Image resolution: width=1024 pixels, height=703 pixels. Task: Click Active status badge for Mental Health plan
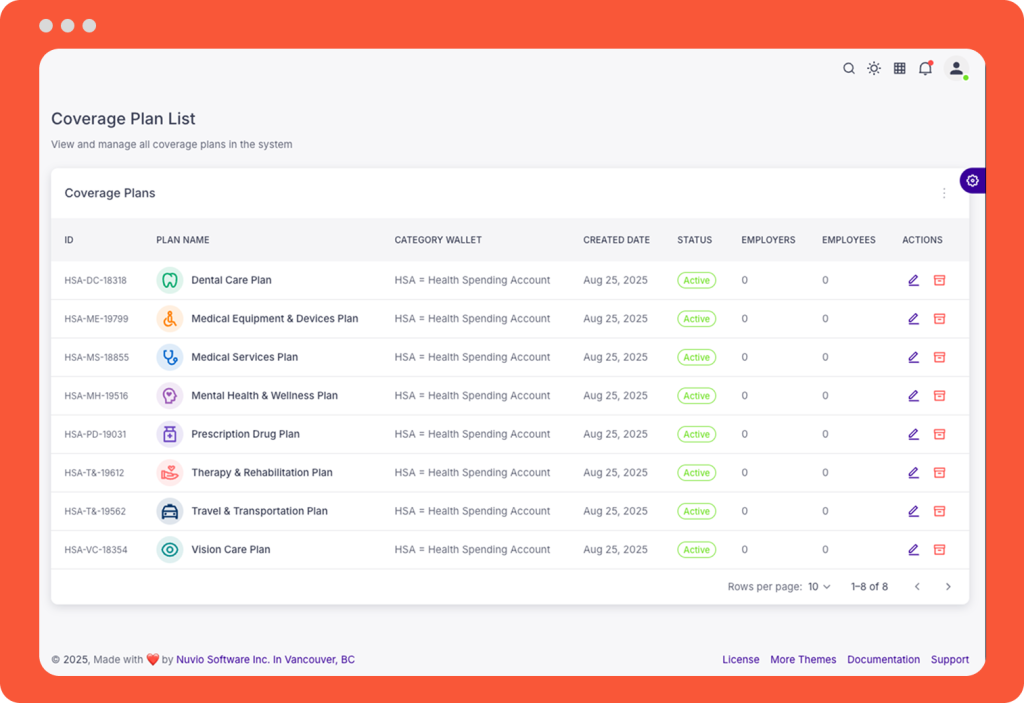tap(696, 396)
